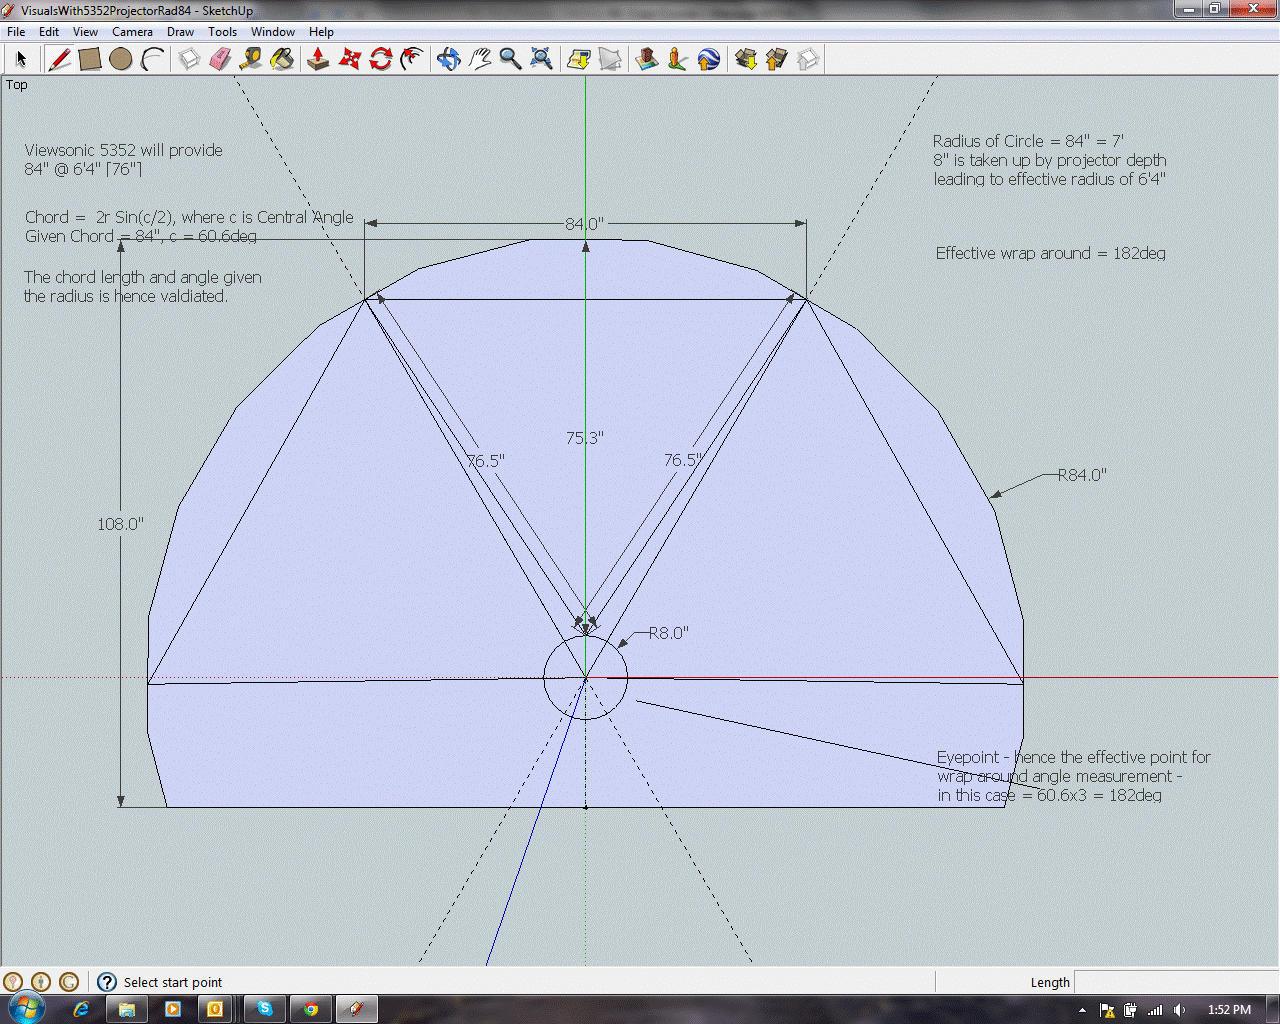Viewport: 1280px width, 1024px height.
Task: Select the Paint Bucket tool
Action: (x=282, y=60)
